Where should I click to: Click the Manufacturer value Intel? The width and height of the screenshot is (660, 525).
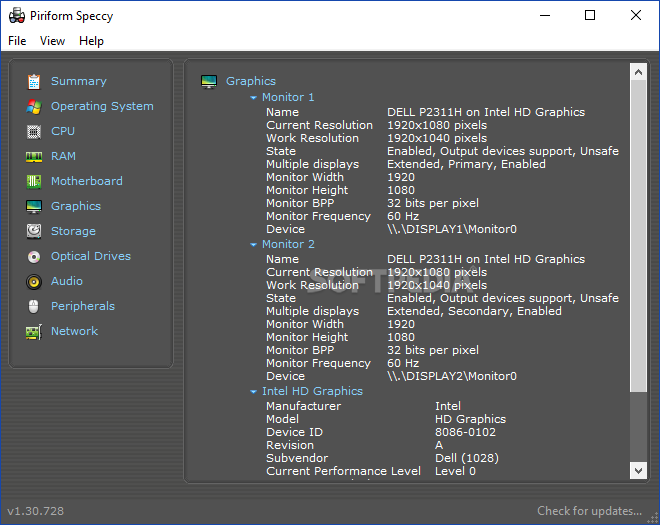click(x=447, y=406)
